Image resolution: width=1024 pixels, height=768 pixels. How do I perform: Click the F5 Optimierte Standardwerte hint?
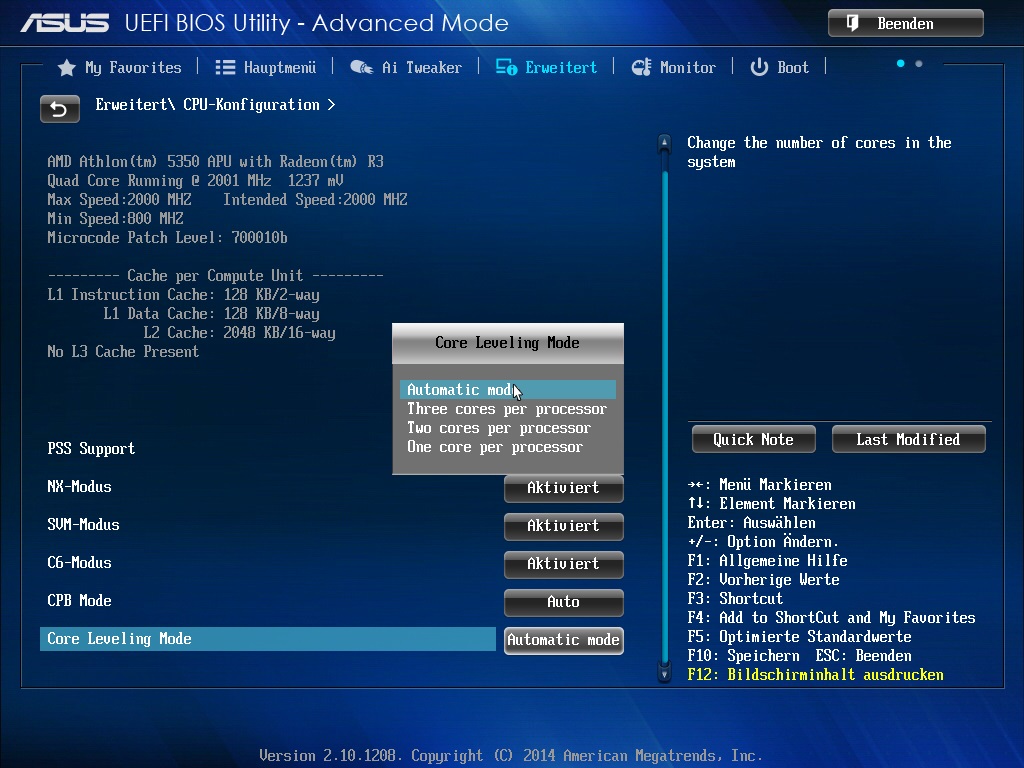tap(799, 637)
